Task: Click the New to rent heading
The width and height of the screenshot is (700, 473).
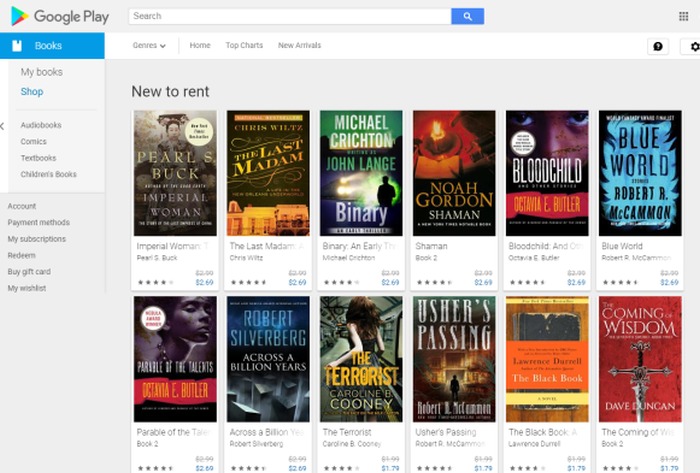Action: (x=170, y=91)
